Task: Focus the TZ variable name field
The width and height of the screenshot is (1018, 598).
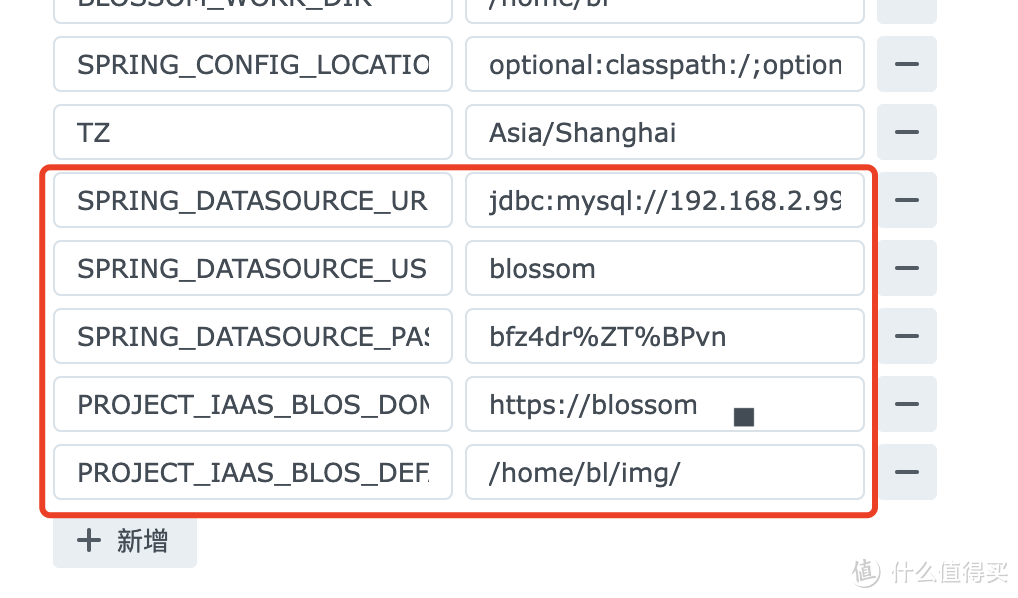Action: pos(252,133)
